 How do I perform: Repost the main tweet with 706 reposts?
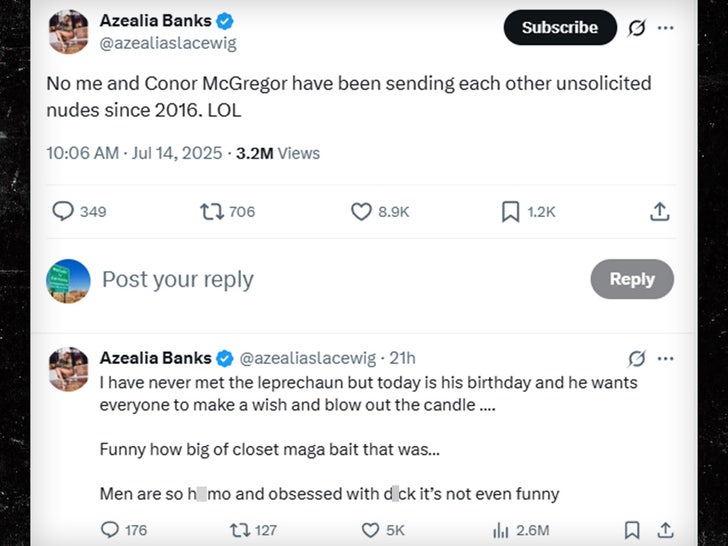click(211, 211)
